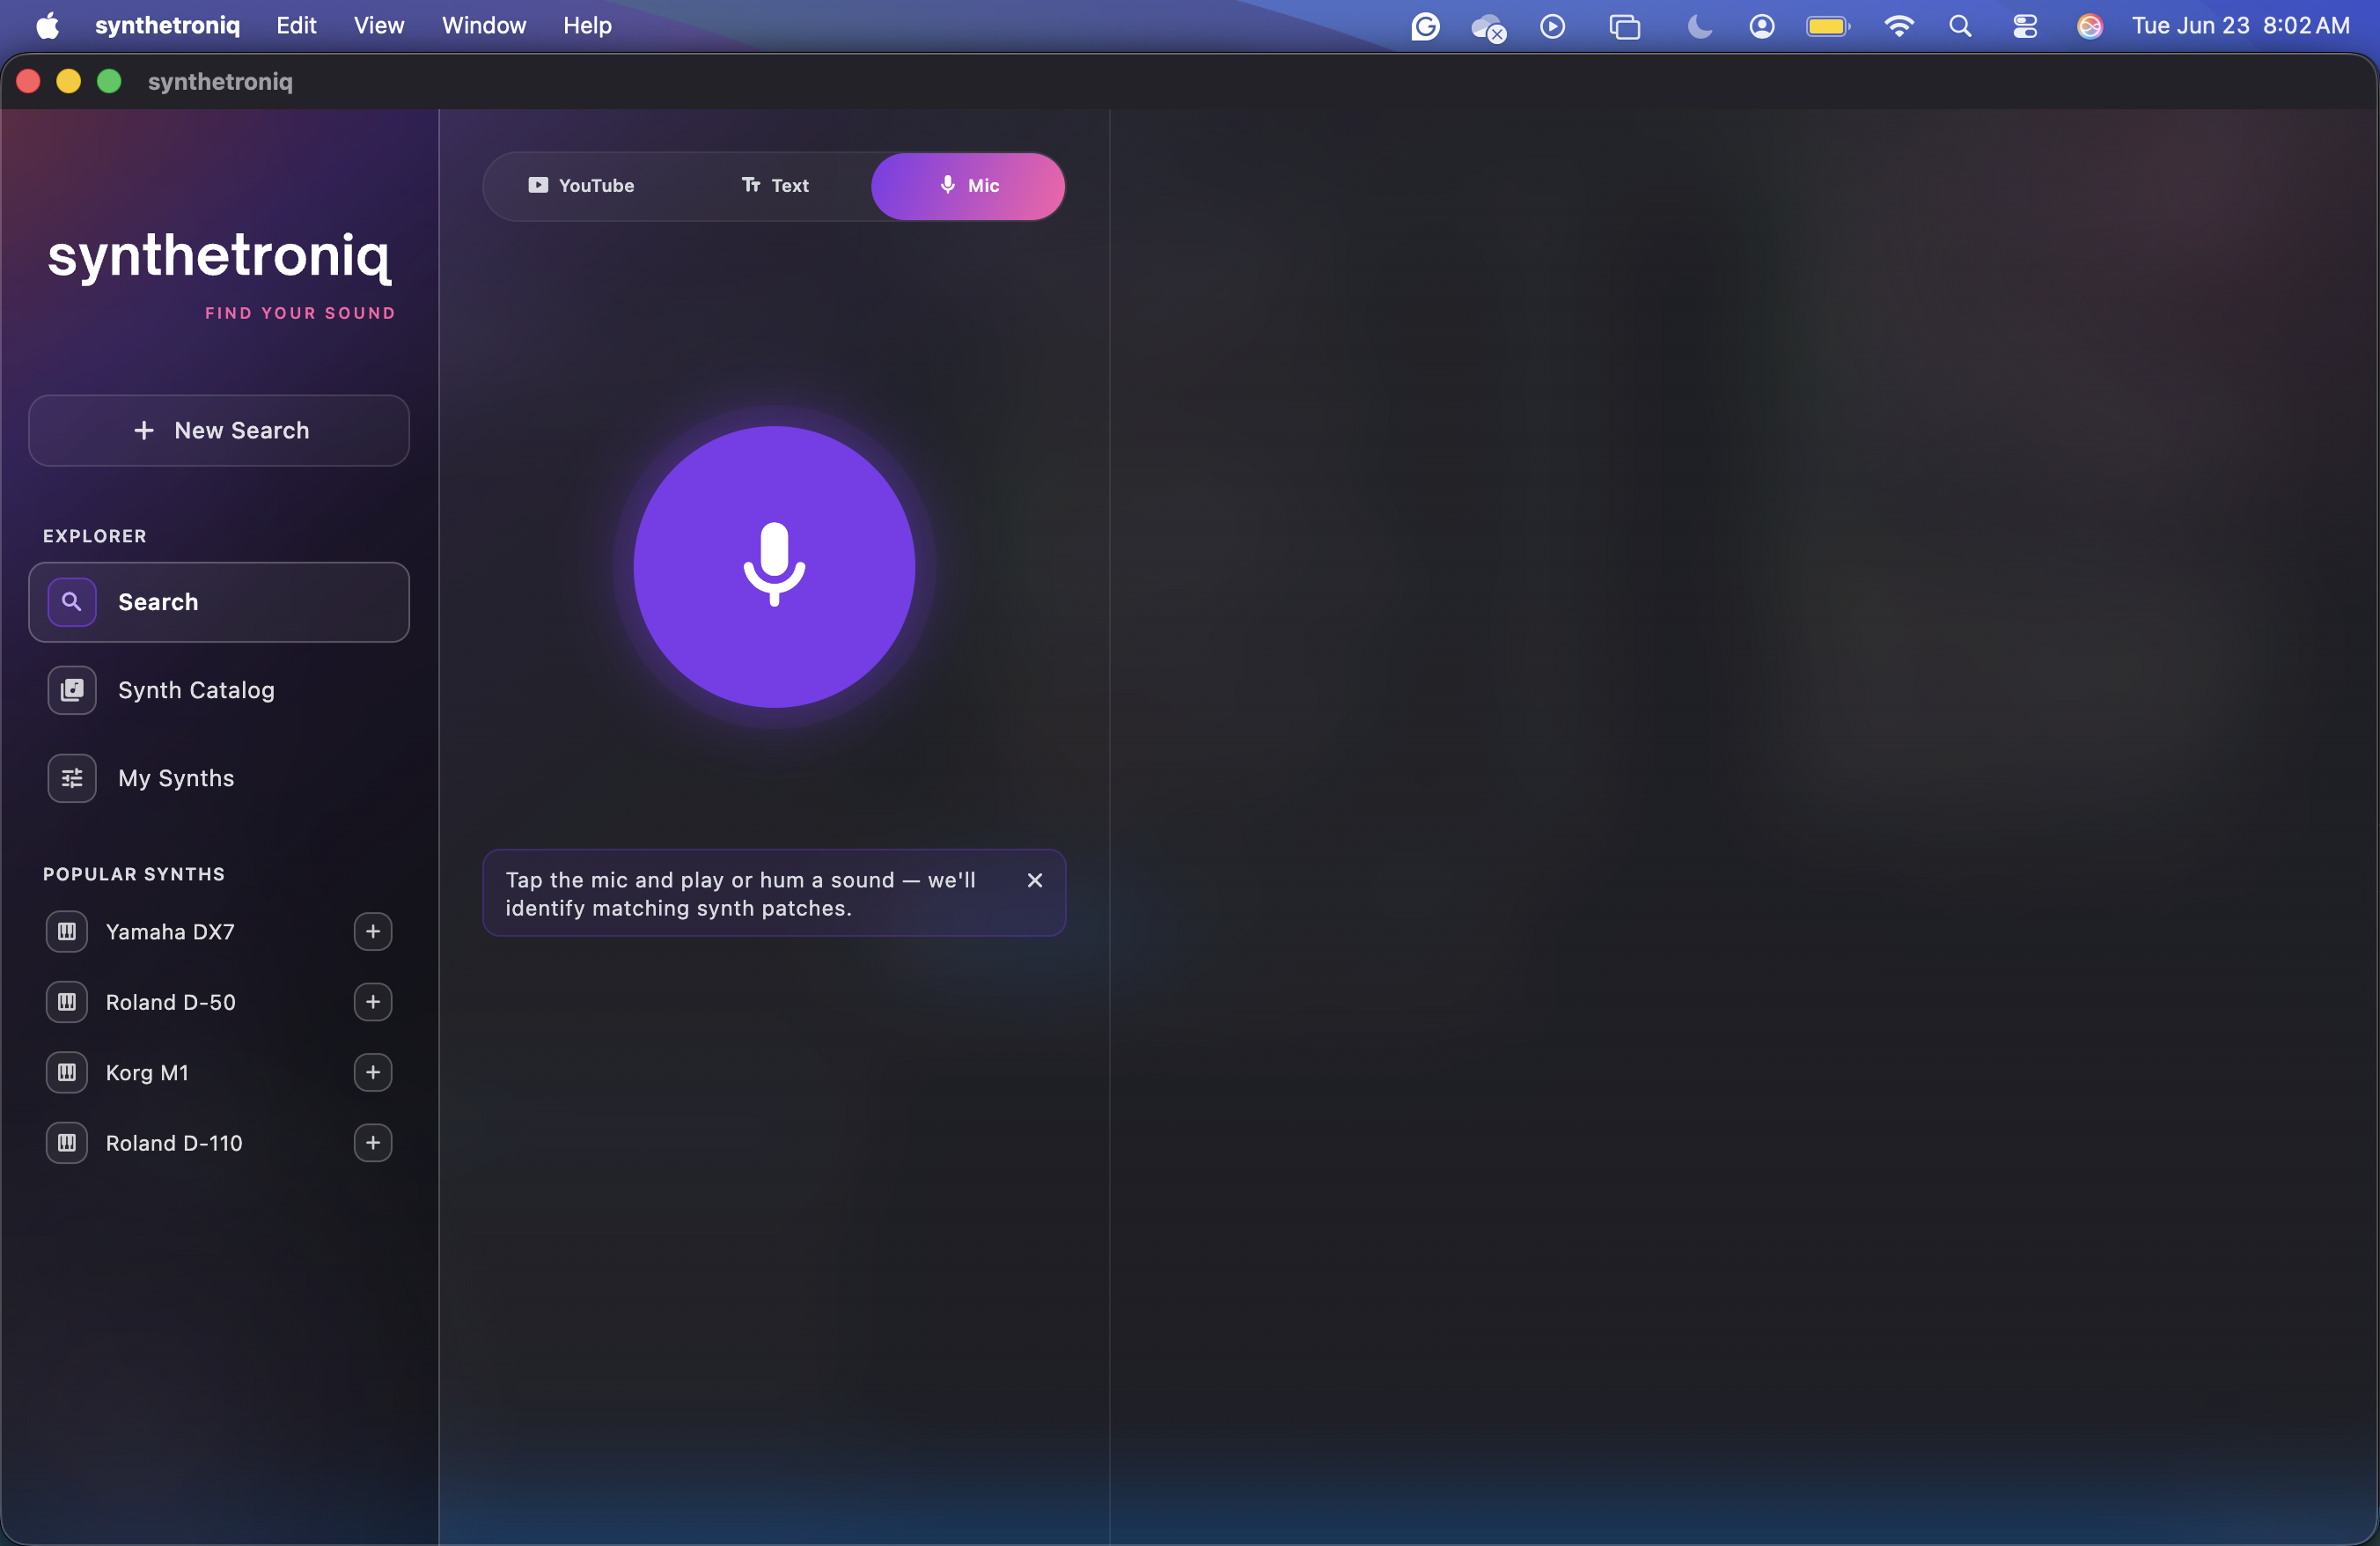Viewport: 2380px width, 1546px height.
Task: Select the Mic search tab
Action: click(968, 186)
